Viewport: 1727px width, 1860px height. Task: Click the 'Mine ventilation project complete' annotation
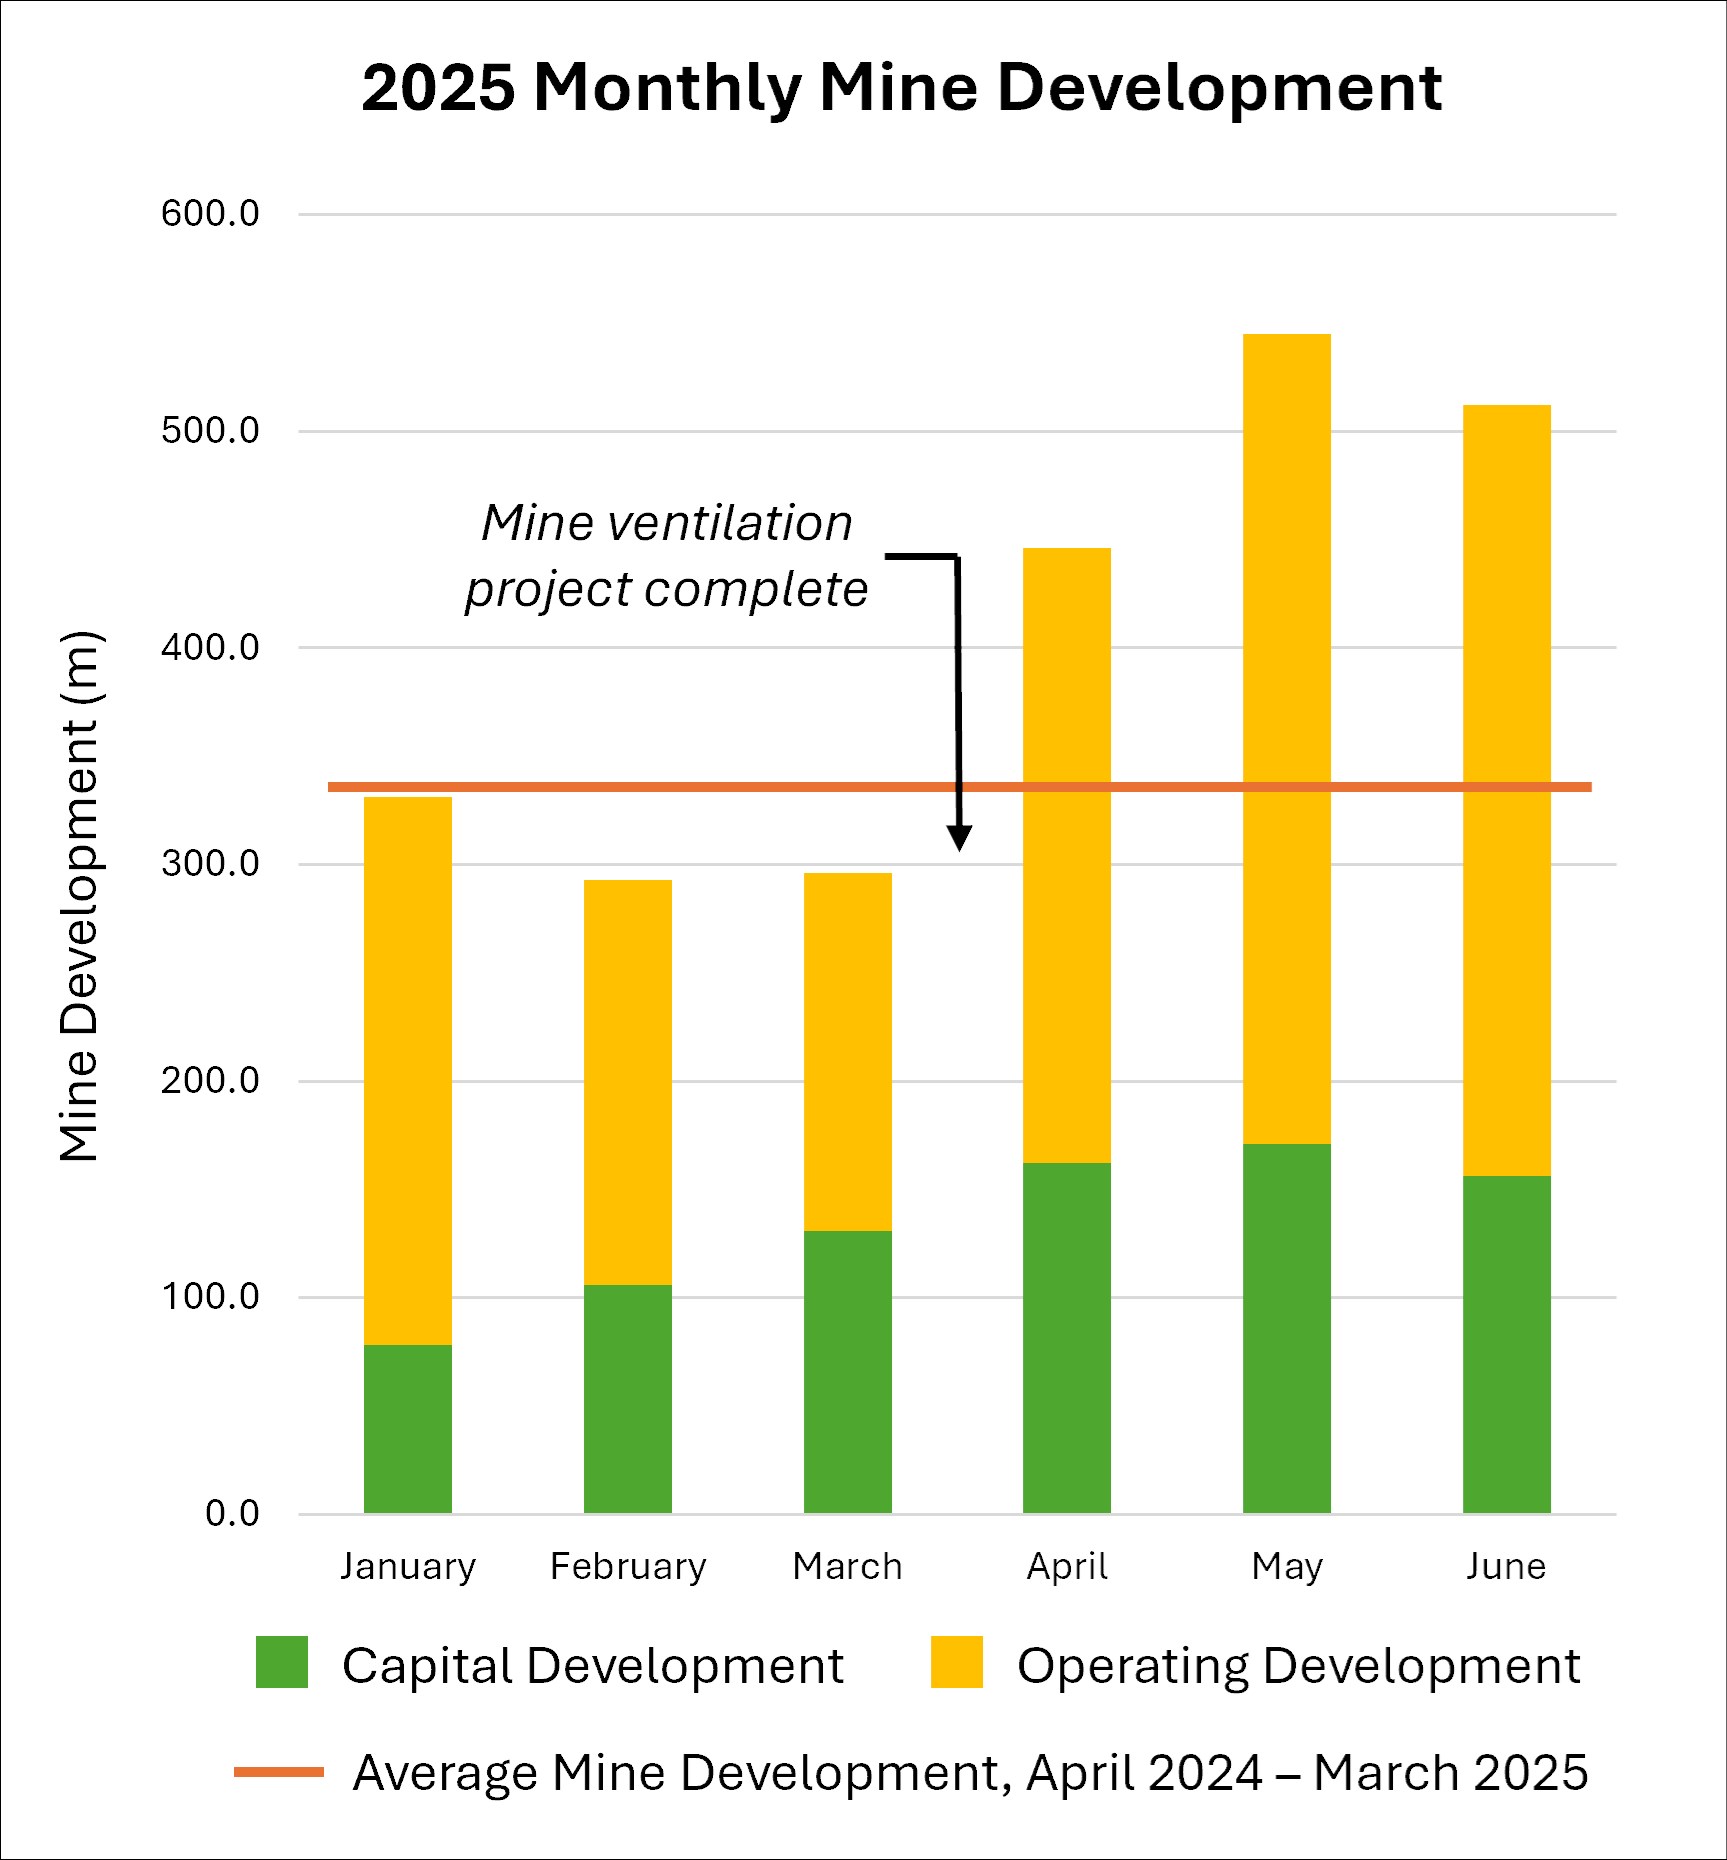(666, 557)
